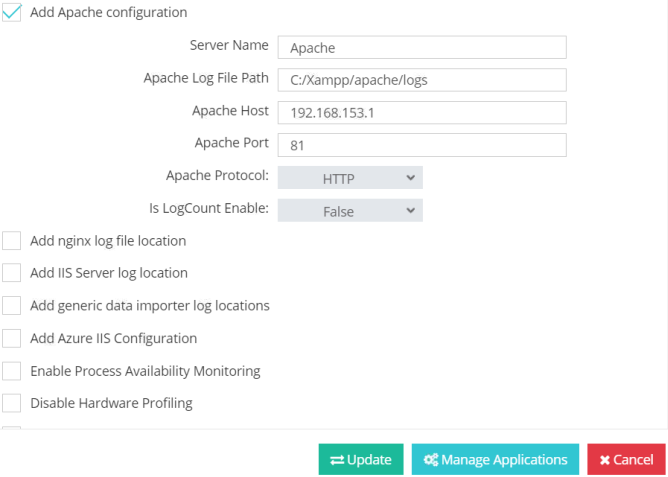The image size is (668, 477).
Task: Click the Is LogCount Enable label
Action: 209,208
